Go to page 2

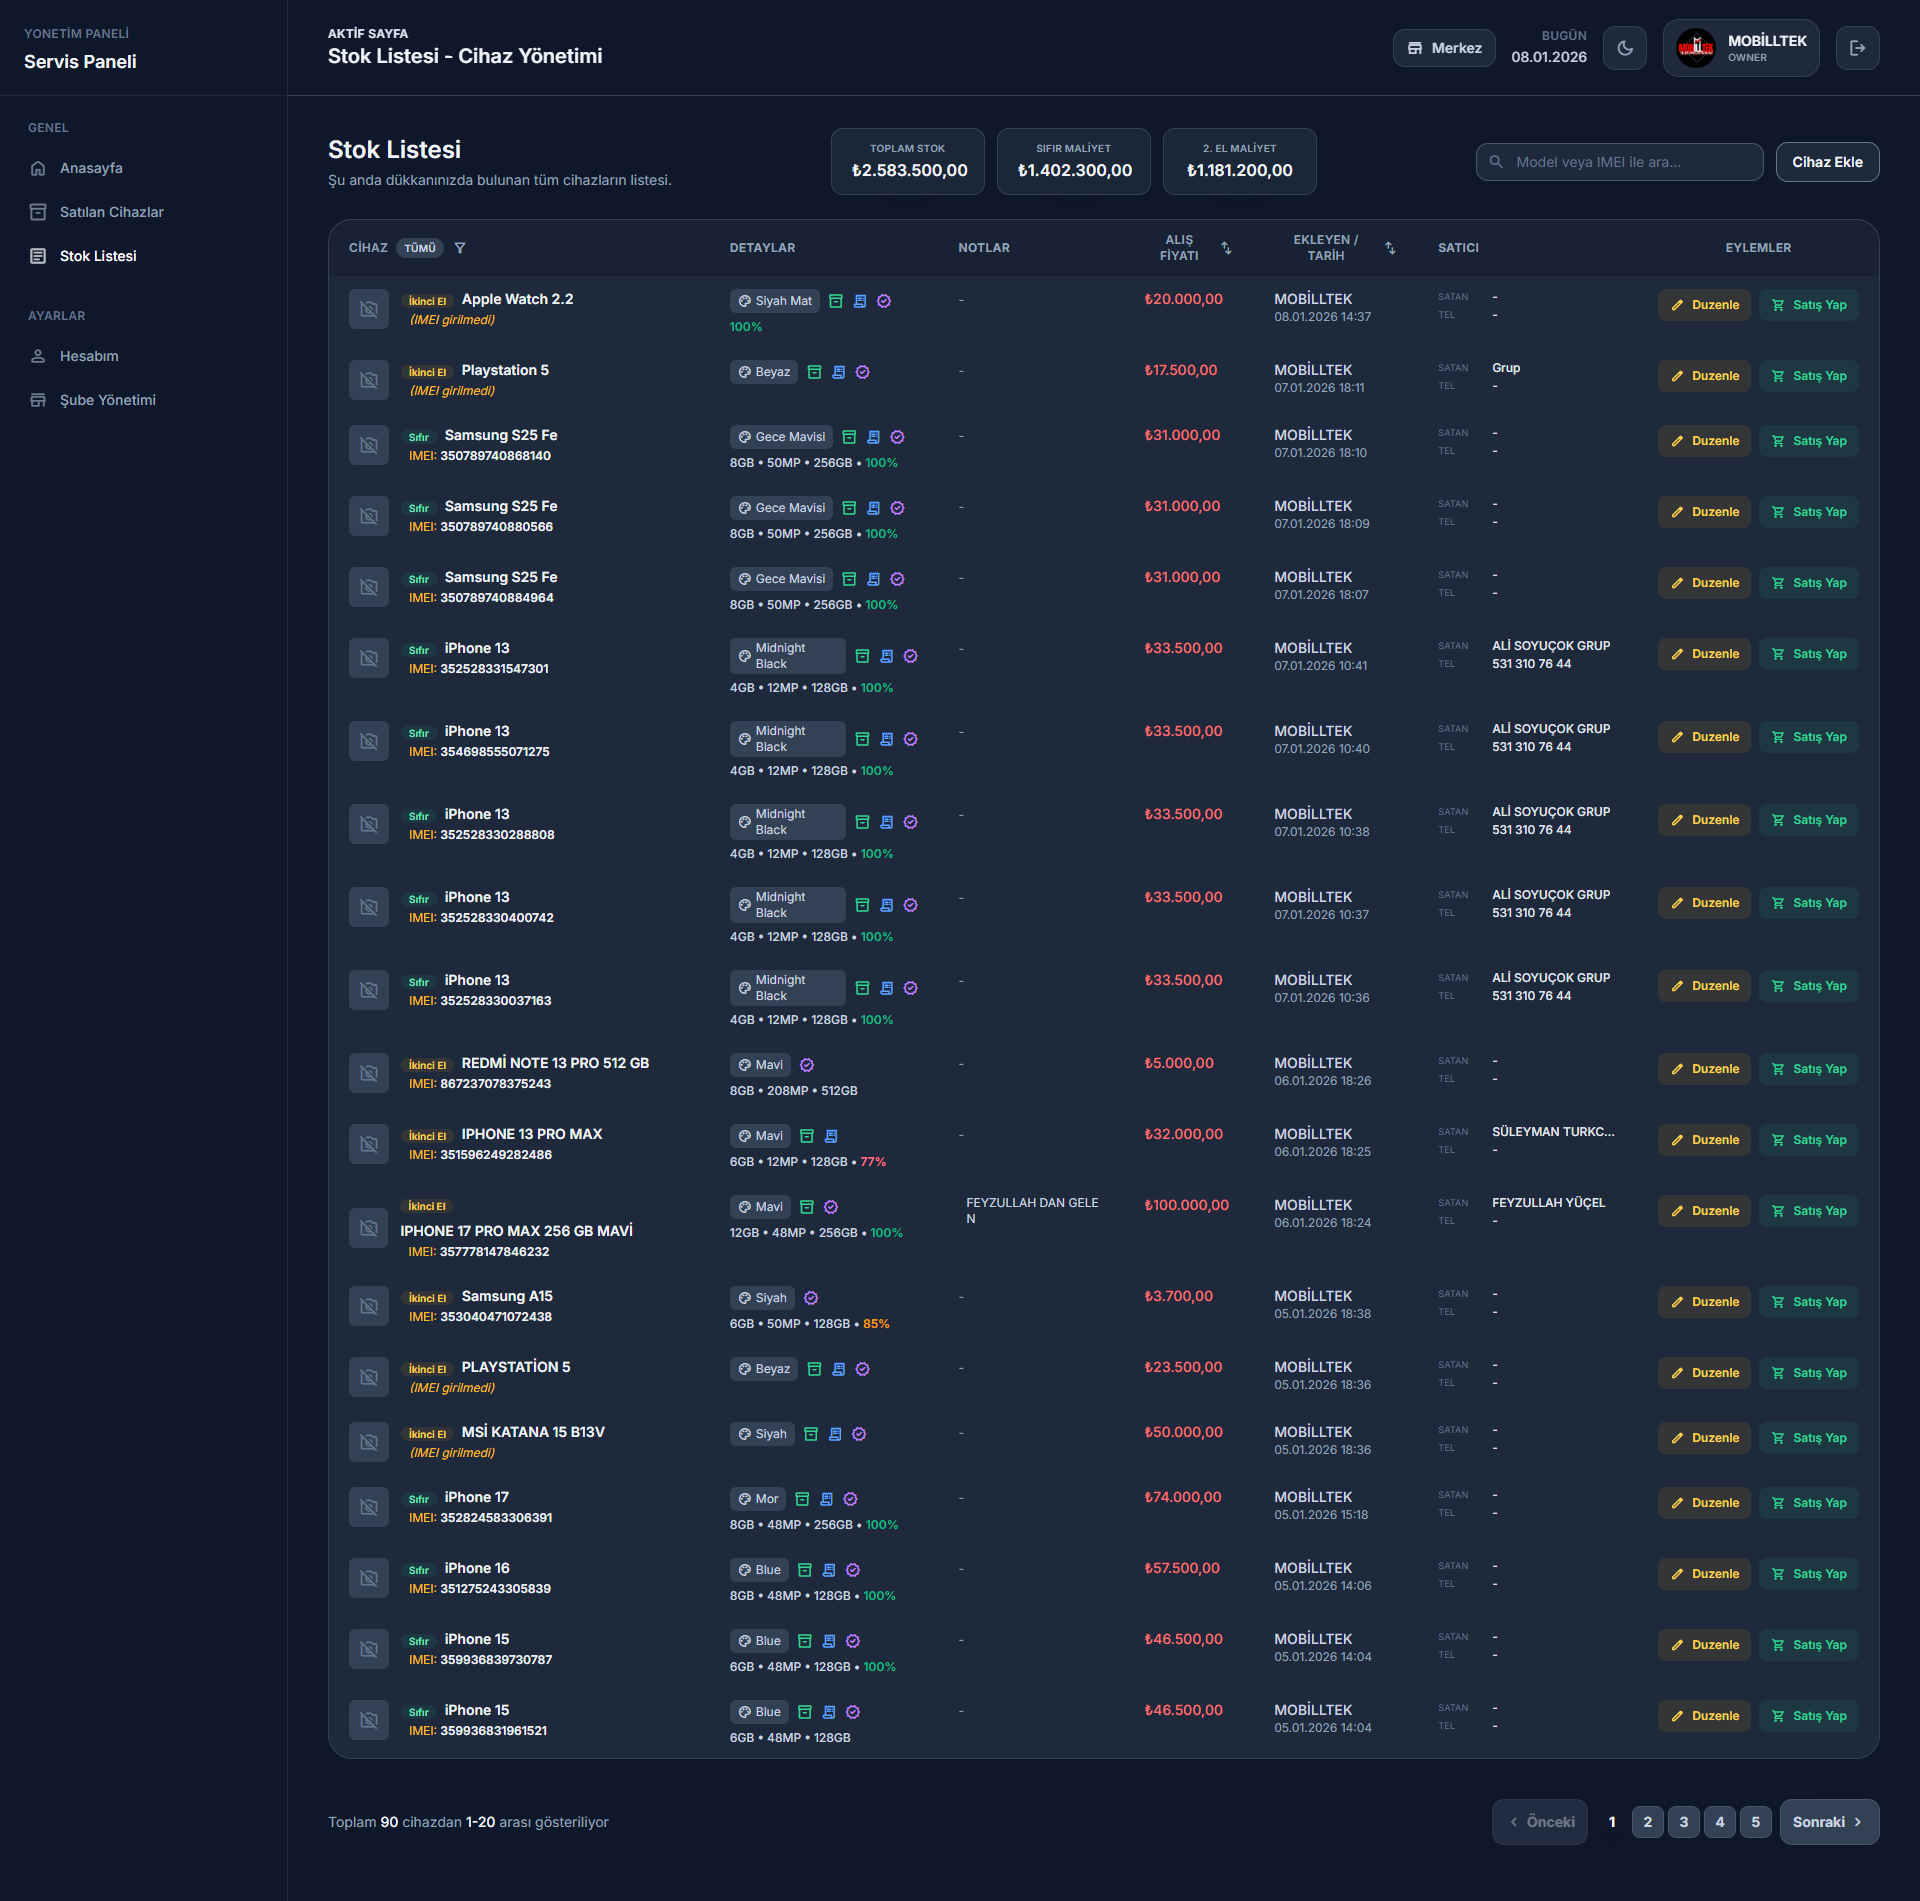click(1648, 1822)
